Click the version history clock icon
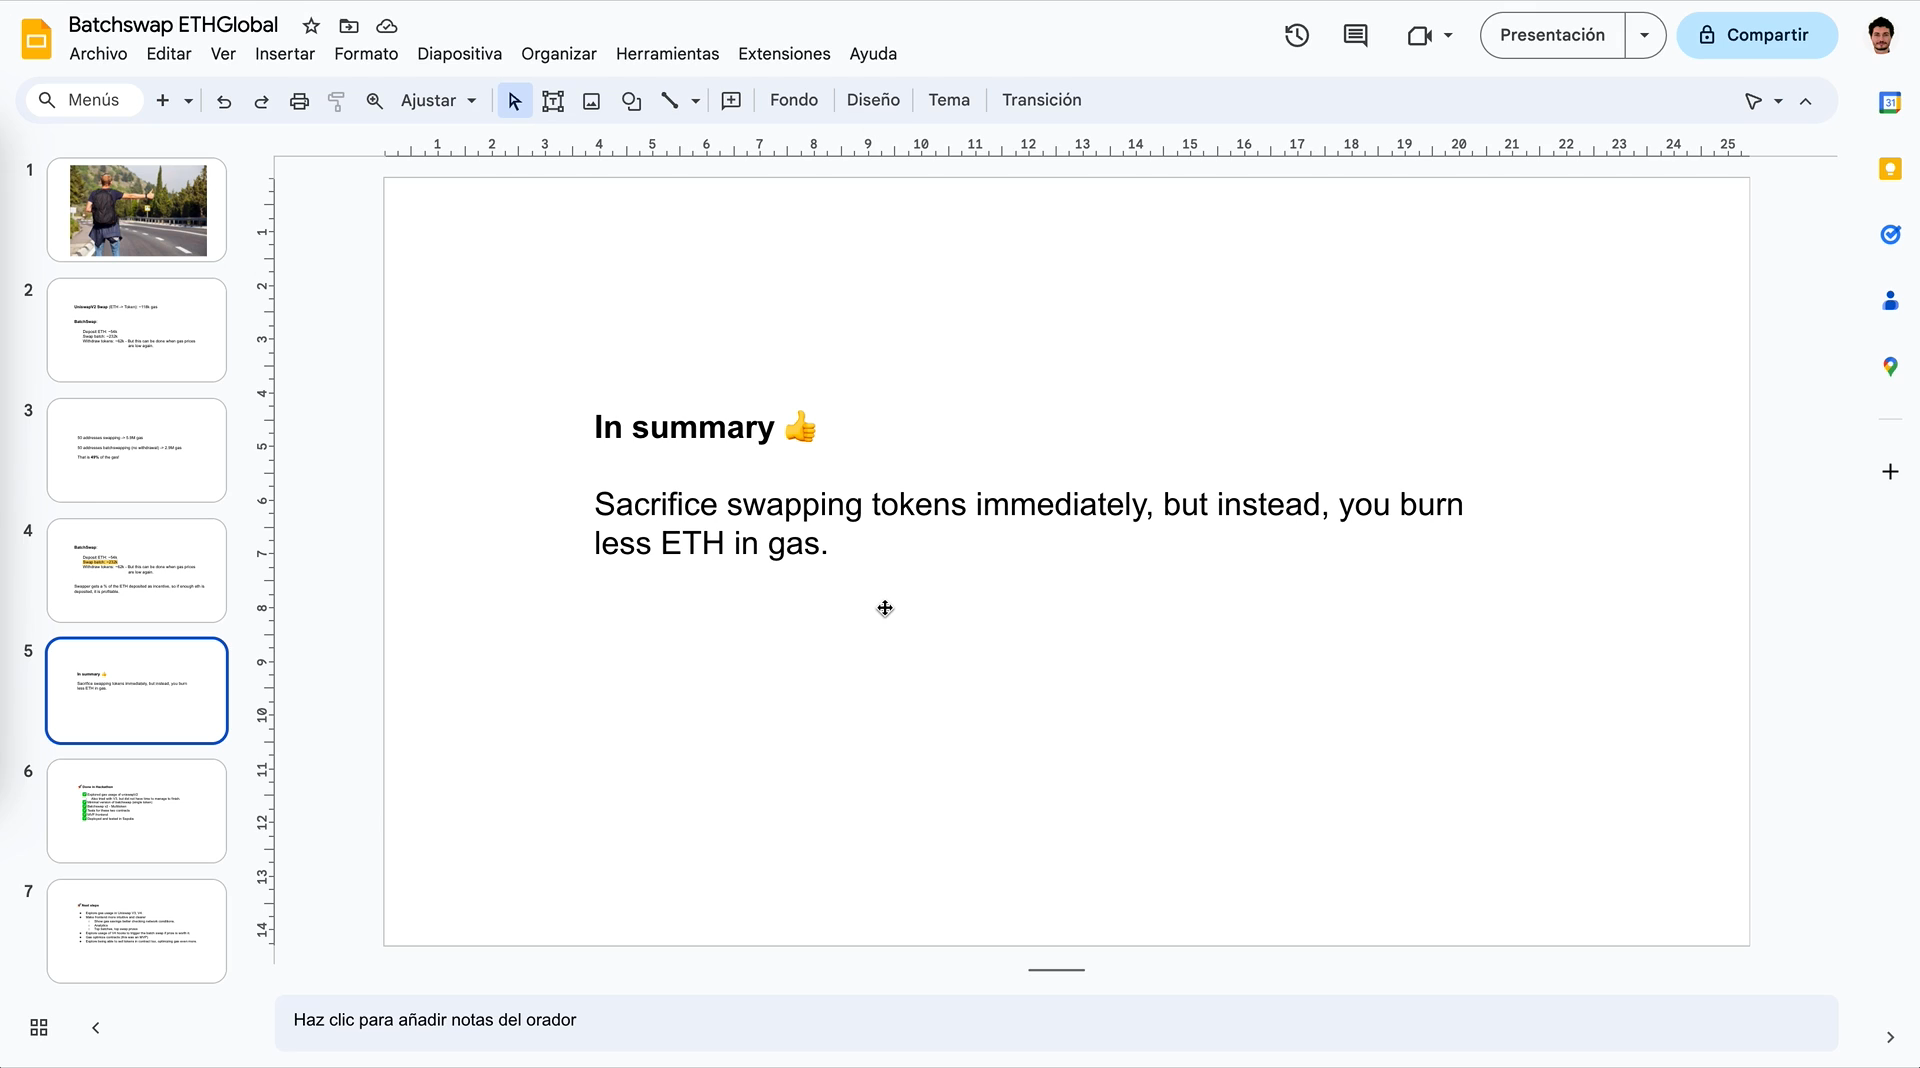The width and height of the screenshot is (1920, 1068). click(1296, 36)
